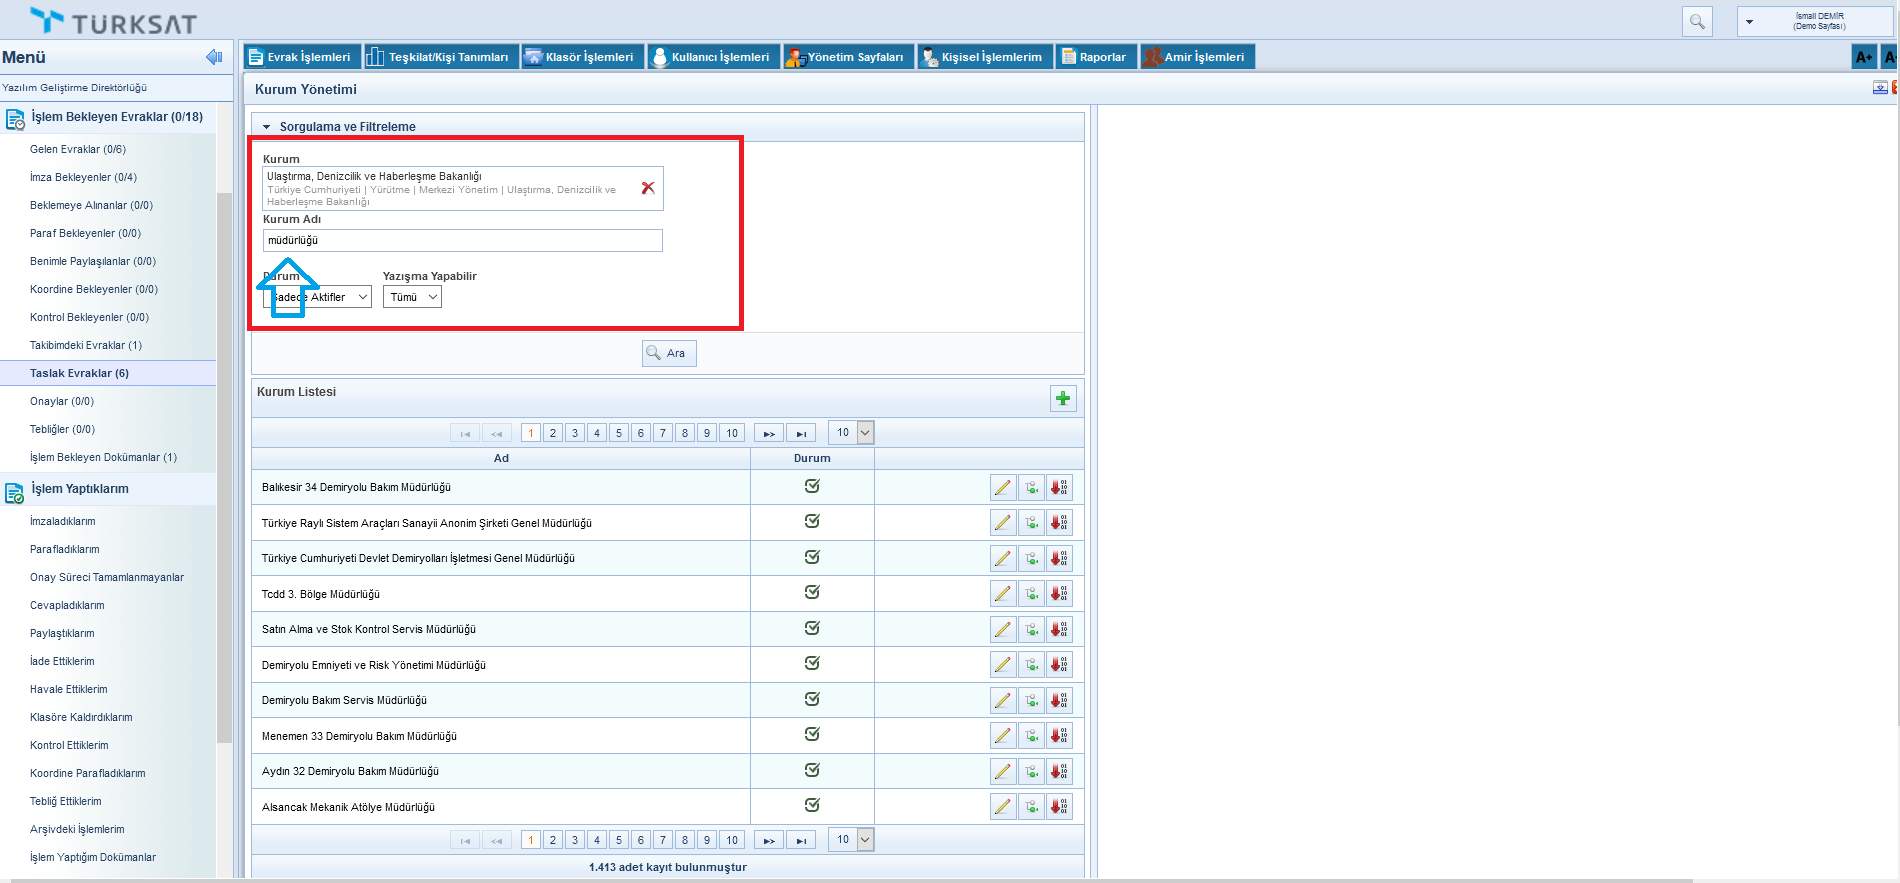Click the green plus add-institution icon
Image resolution: width=1900 pixels, height=883 pixels.
point(1063,399)
